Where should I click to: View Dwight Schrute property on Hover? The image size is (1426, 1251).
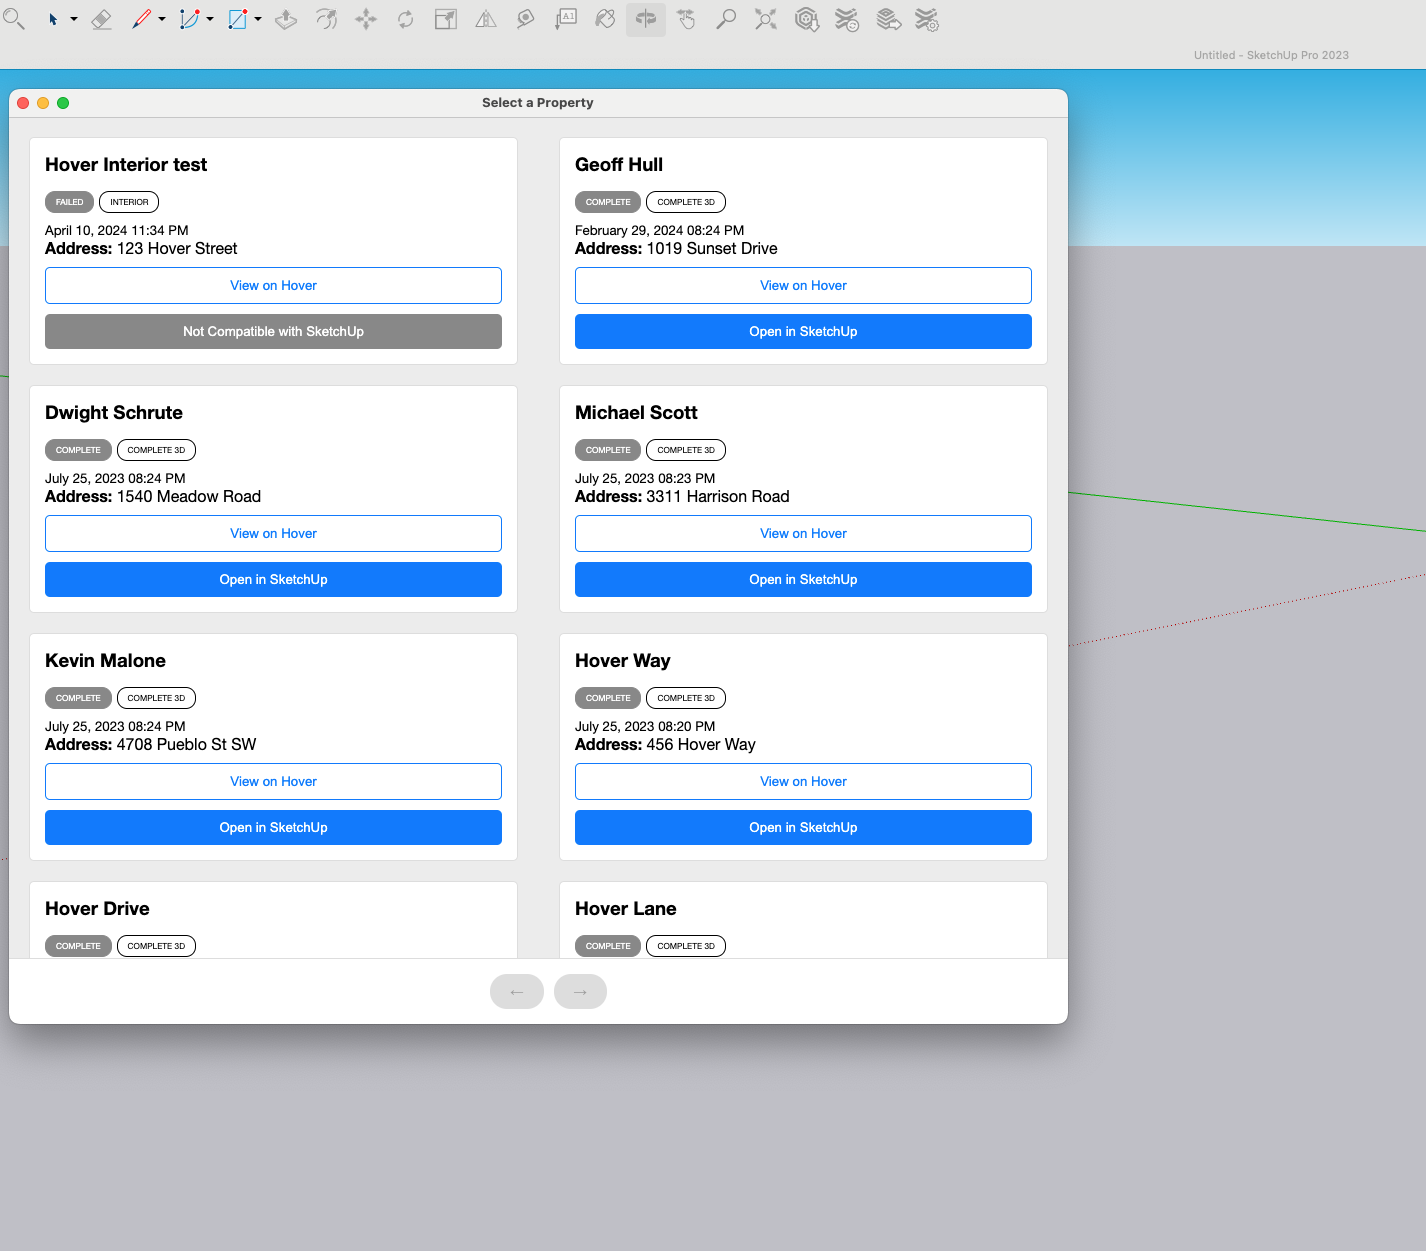coord(273,534)
